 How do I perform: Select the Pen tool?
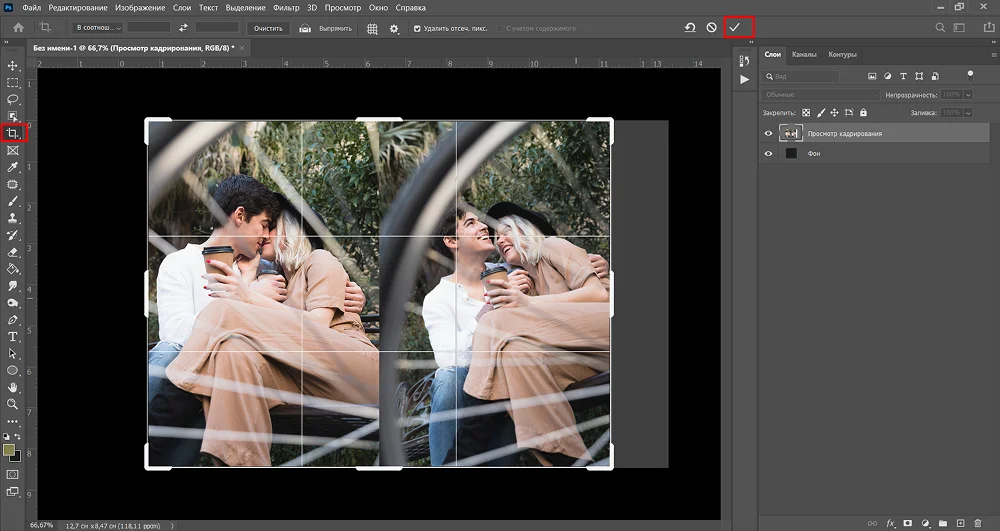pyautogui.click(x=13, y=320)
